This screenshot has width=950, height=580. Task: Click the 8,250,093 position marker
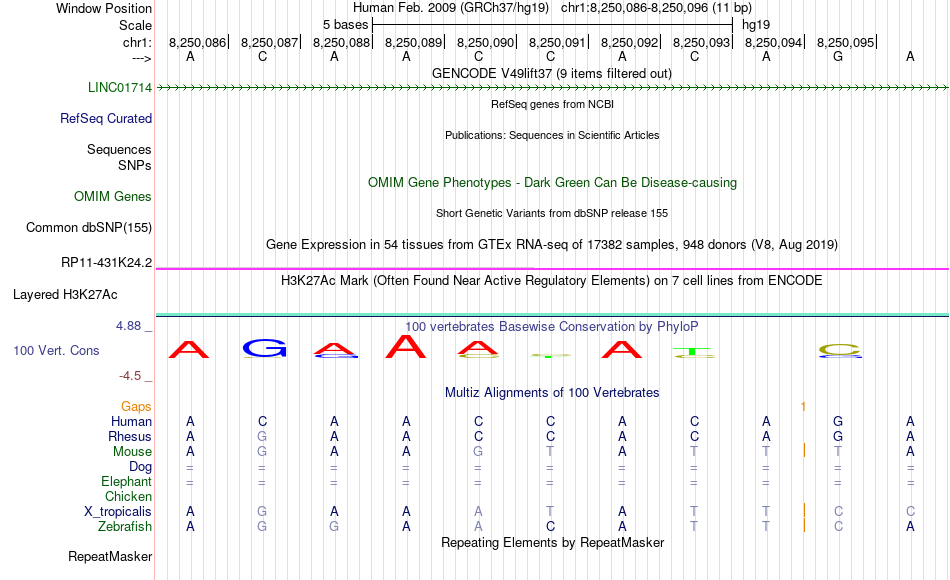pos(702,42)
